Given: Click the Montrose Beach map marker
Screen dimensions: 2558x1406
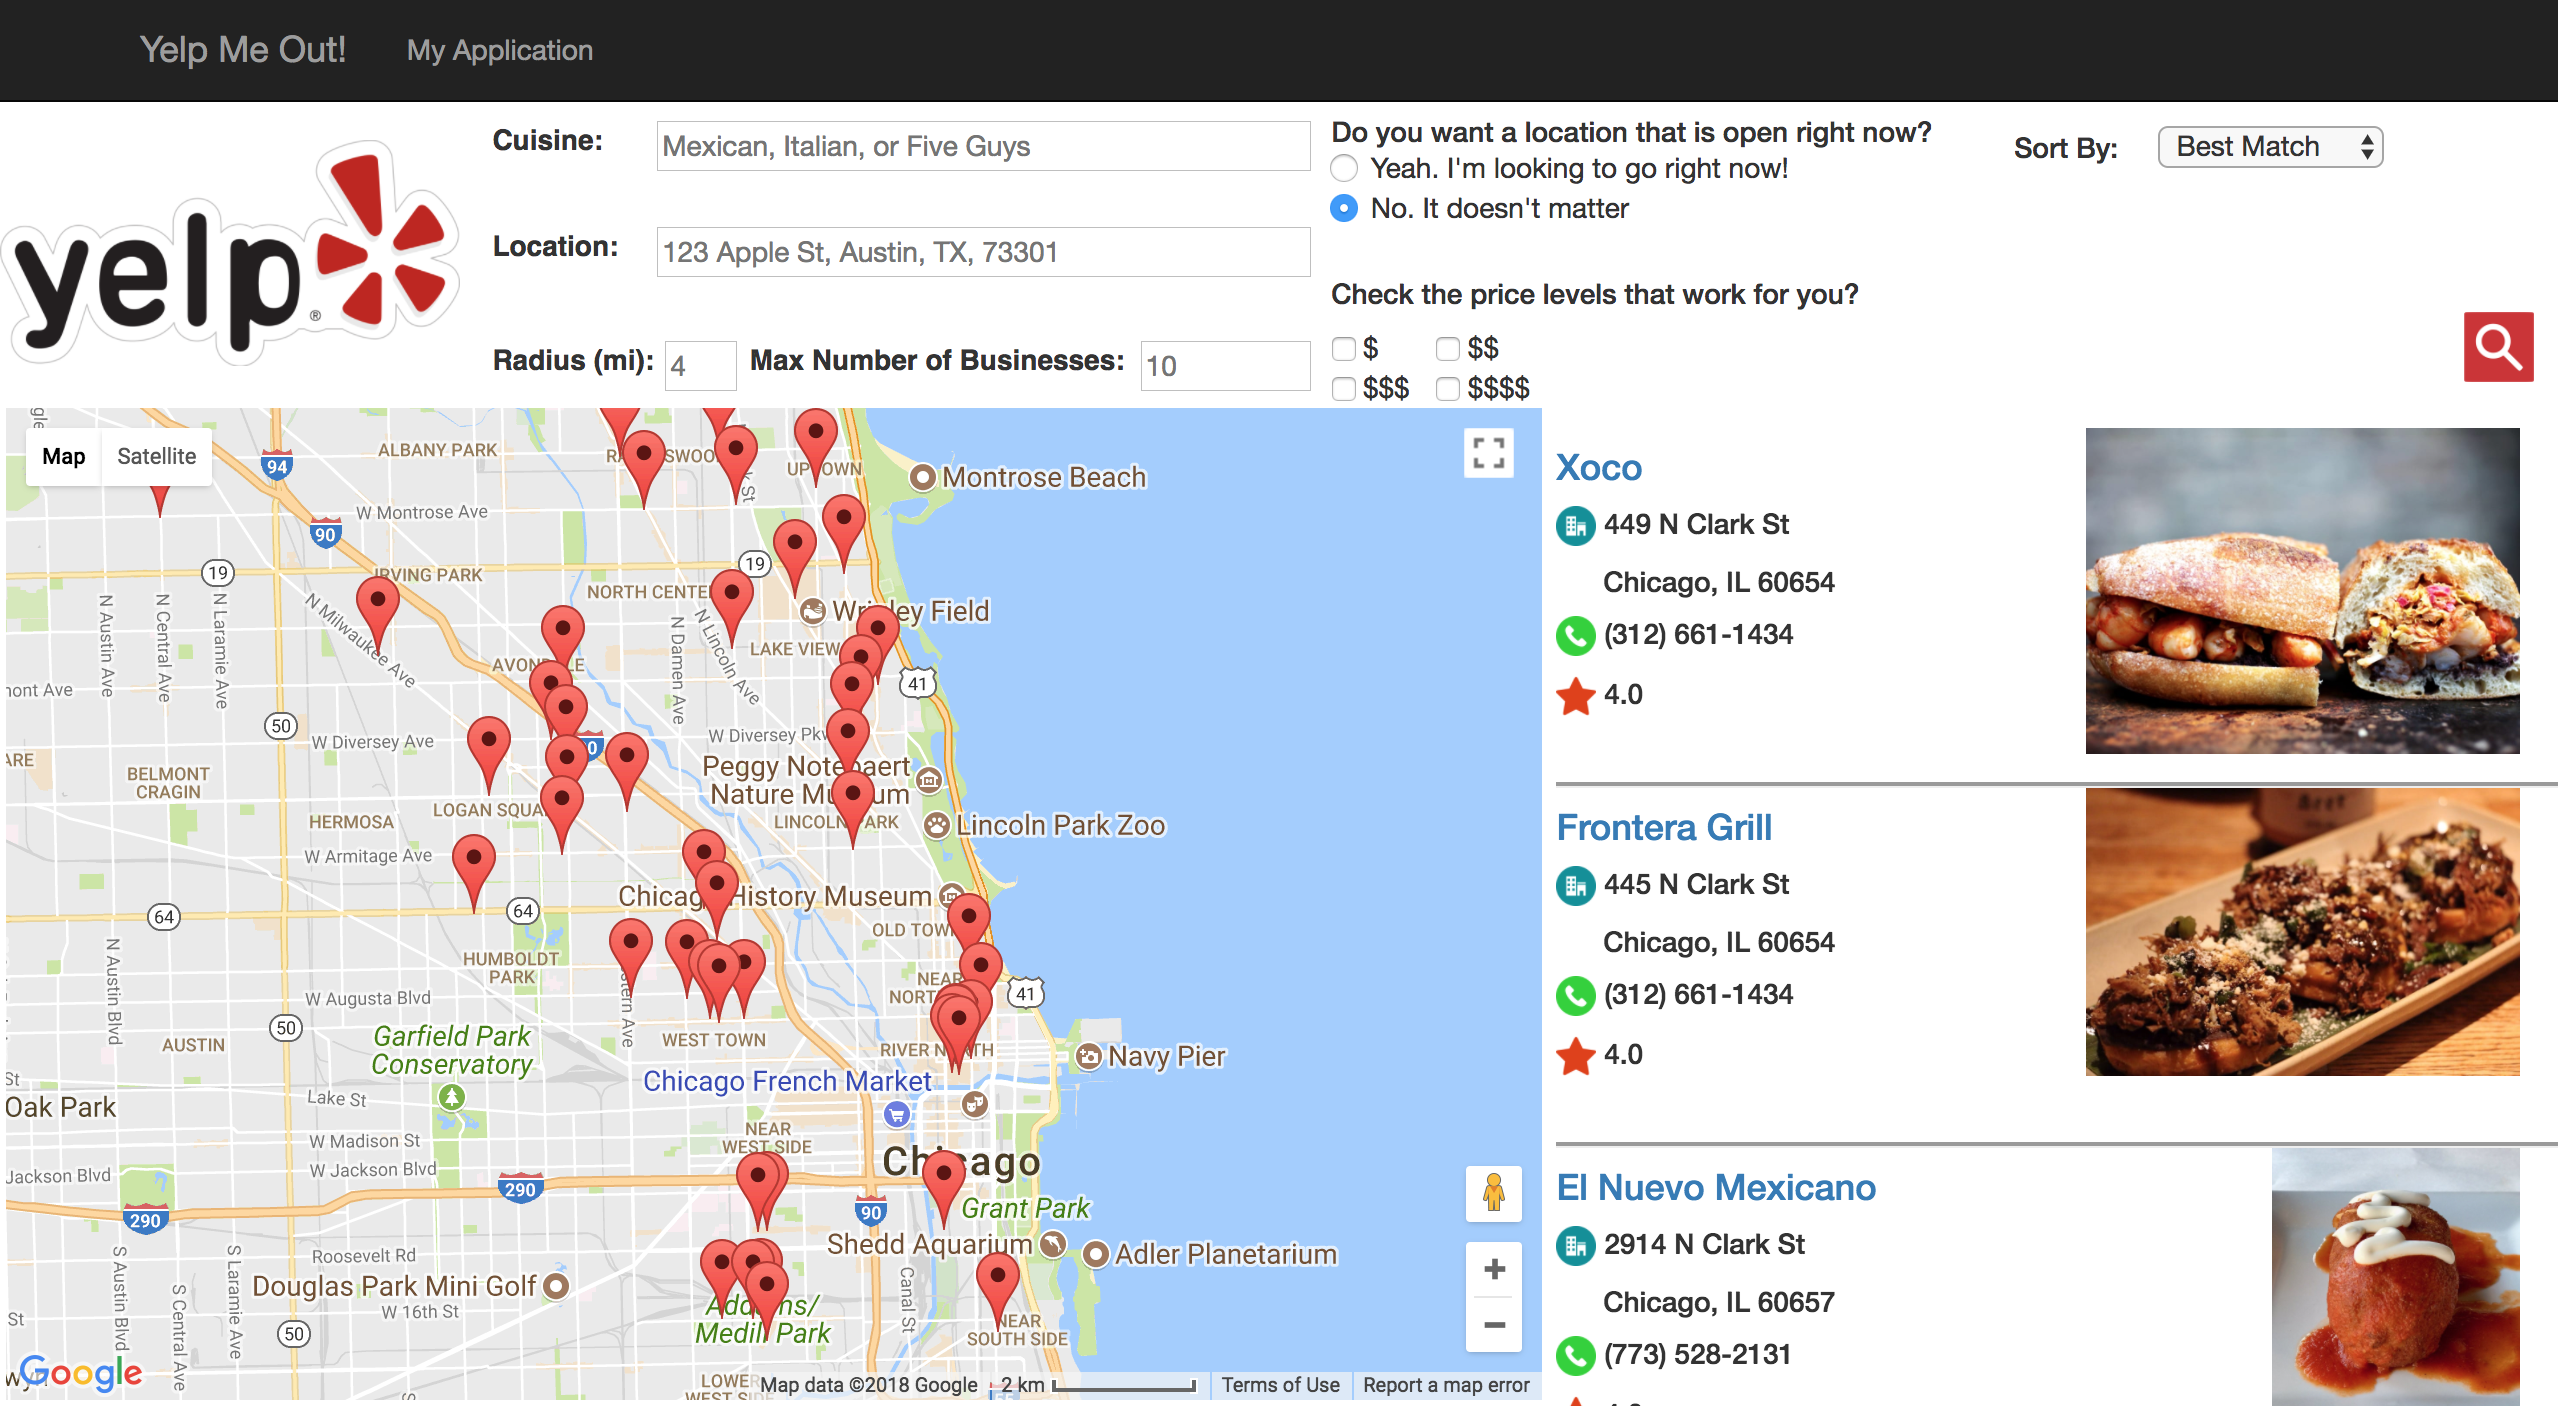Looking at the screenshot, I should tap(922, 477).
